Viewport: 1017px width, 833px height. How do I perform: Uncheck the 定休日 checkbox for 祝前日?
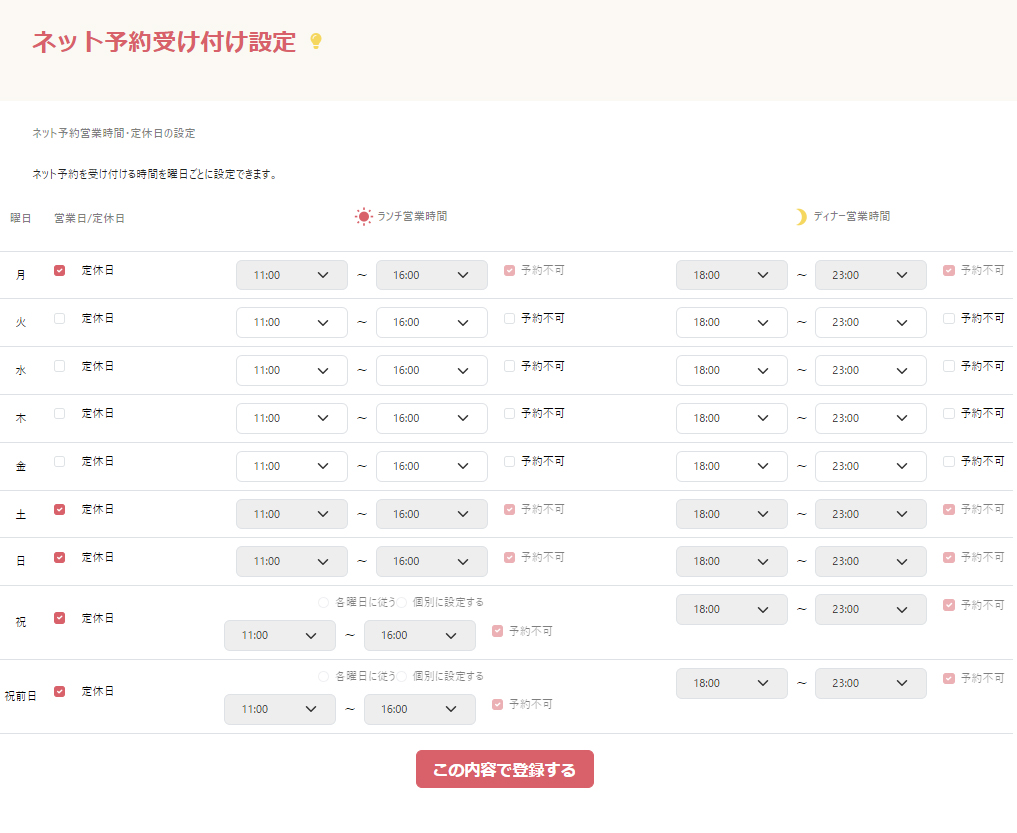point(59,691)
